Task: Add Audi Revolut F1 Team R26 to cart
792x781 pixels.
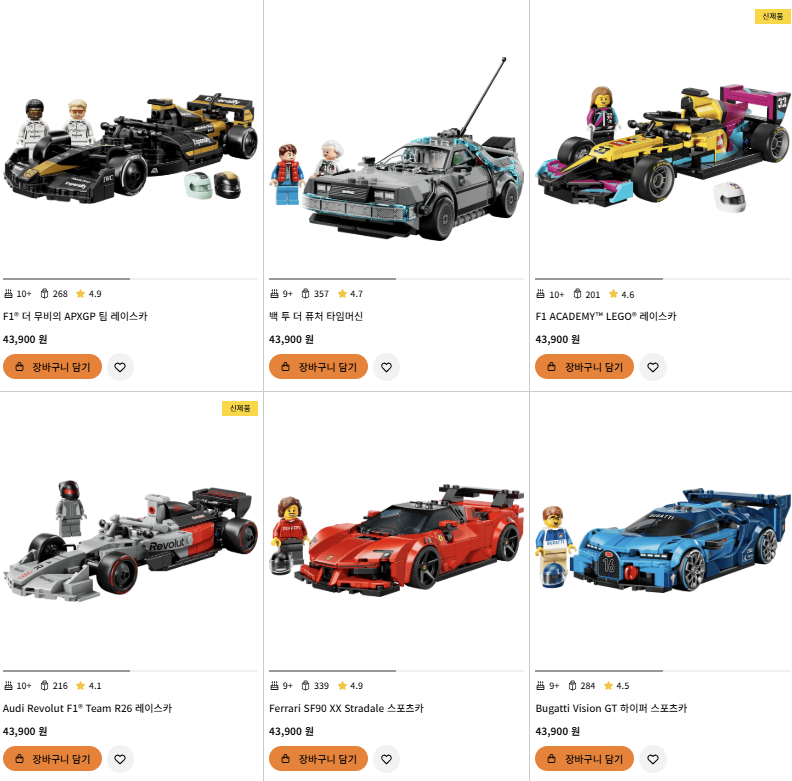Action: [x=53, y=758]
